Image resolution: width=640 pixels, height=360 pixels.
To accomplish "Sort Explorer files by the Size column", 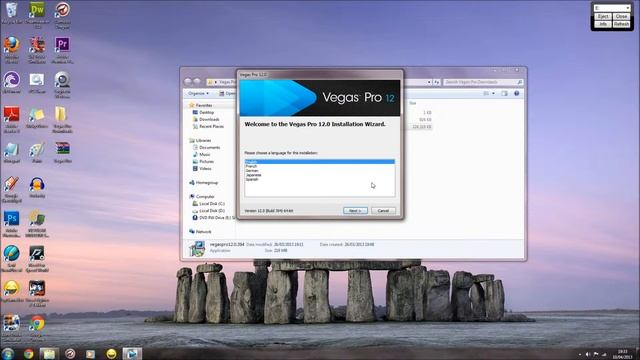I will (413, 103).
